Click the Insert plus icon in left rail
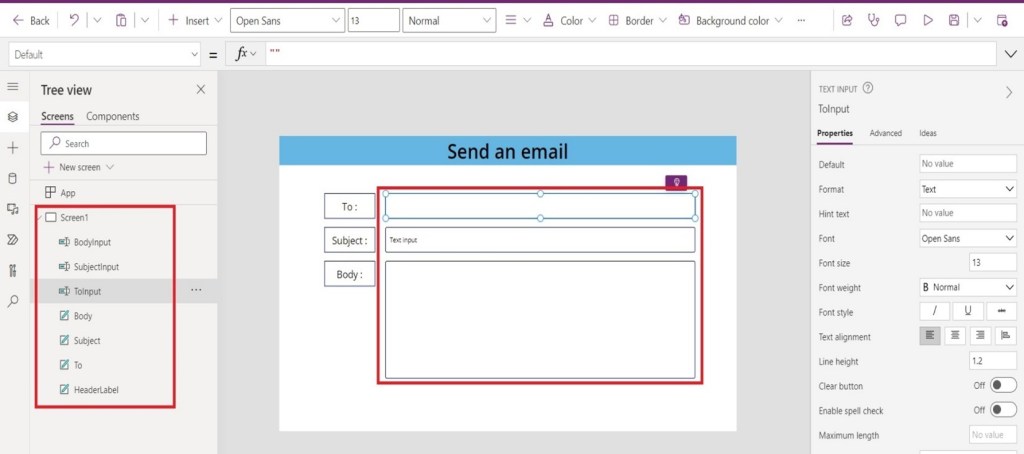This screenshot has height=454, width=1024. (x=13, y=148)
